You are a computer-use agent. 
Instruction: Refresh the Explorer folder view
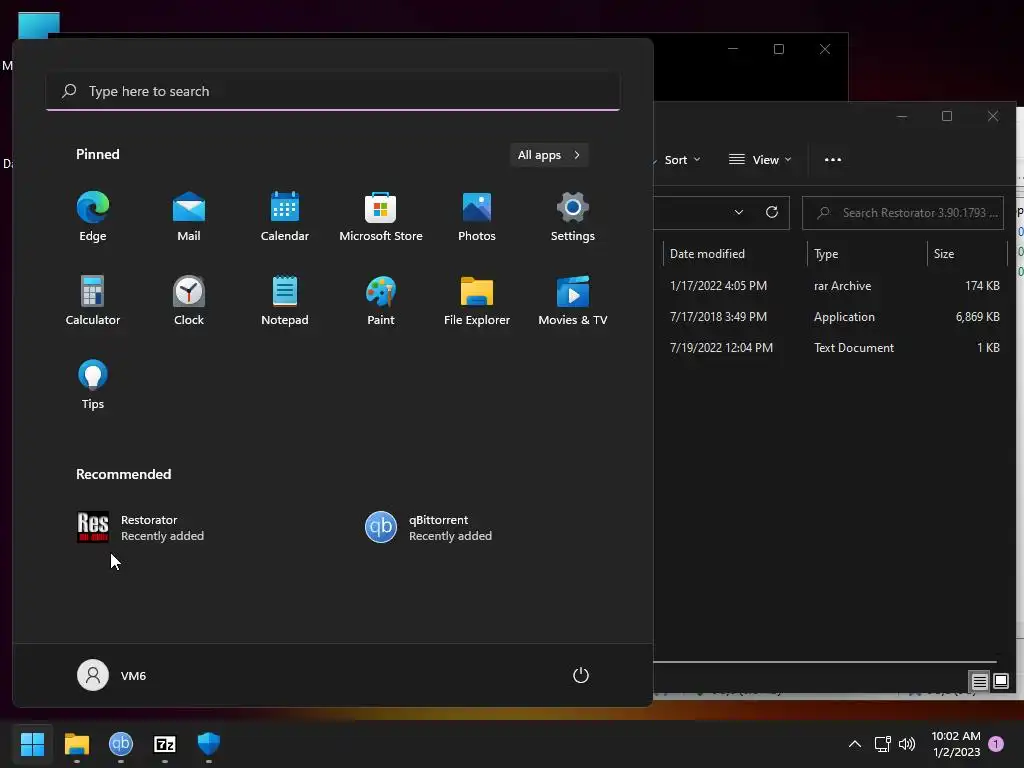772,212
